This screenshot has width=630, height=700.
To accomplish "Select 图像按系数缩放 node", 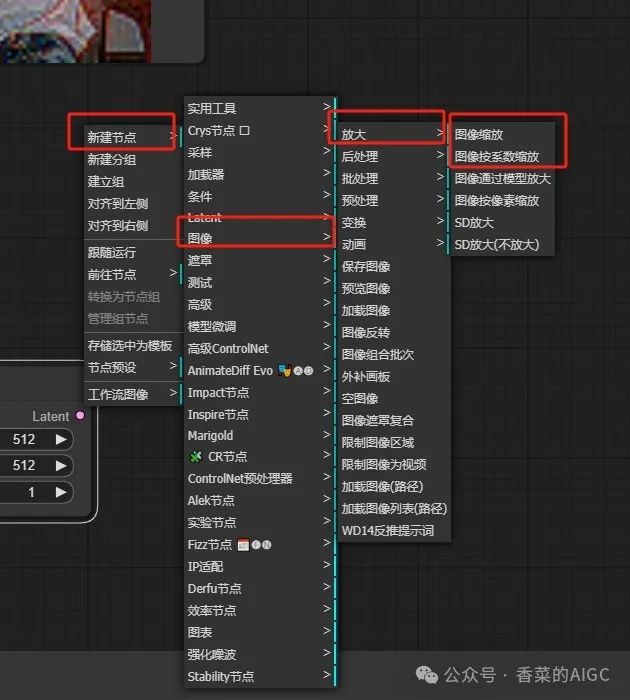I will (x=502, y=156).
